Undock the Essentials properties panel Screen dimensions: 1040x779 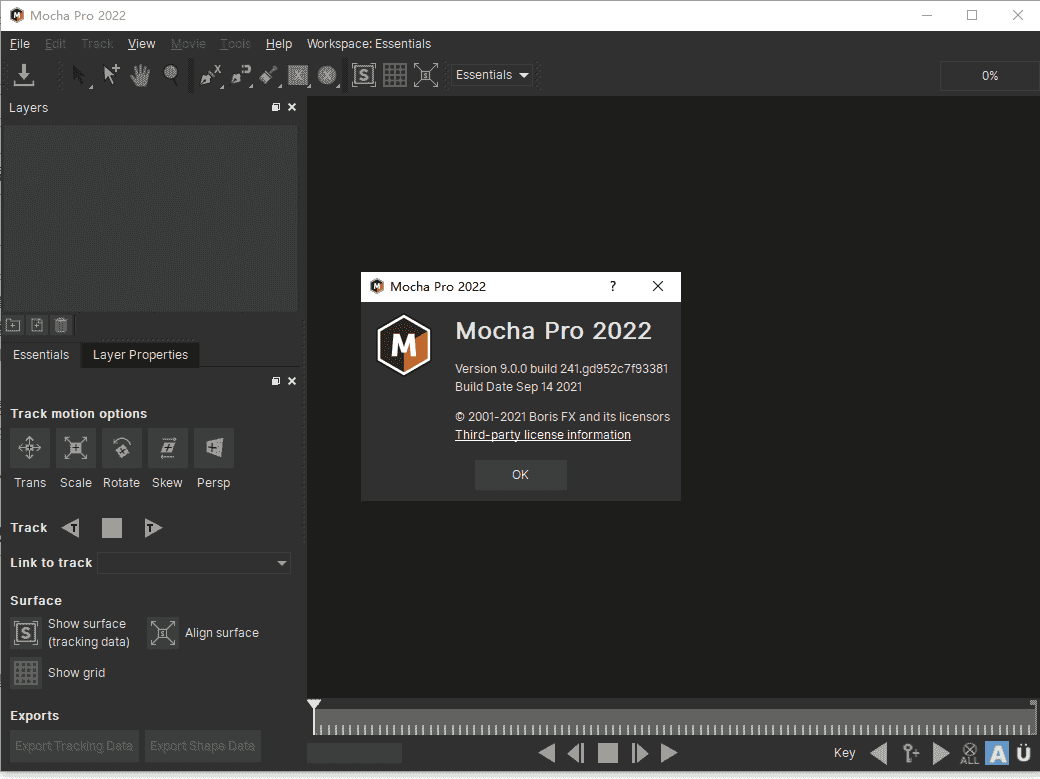pos(276,381)
